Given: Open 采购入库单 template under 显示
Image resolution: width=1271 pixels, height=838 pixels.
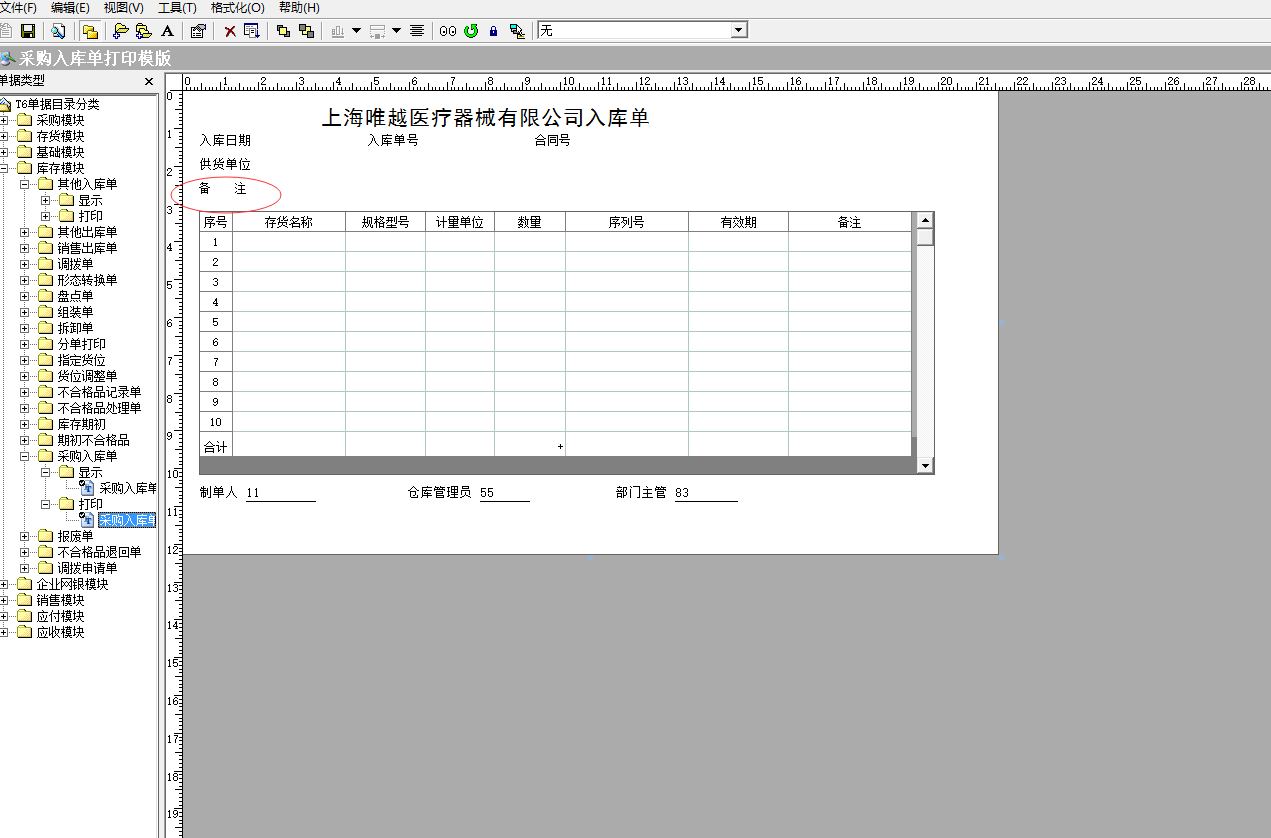Looking at the screenshot, I should [x=128, y=488].
